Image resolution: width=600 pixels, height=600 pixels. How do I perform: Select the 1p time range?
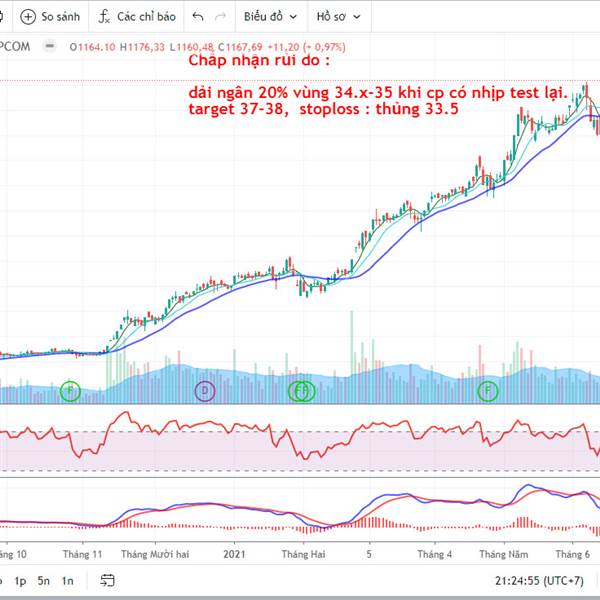(x=20, y=581)
